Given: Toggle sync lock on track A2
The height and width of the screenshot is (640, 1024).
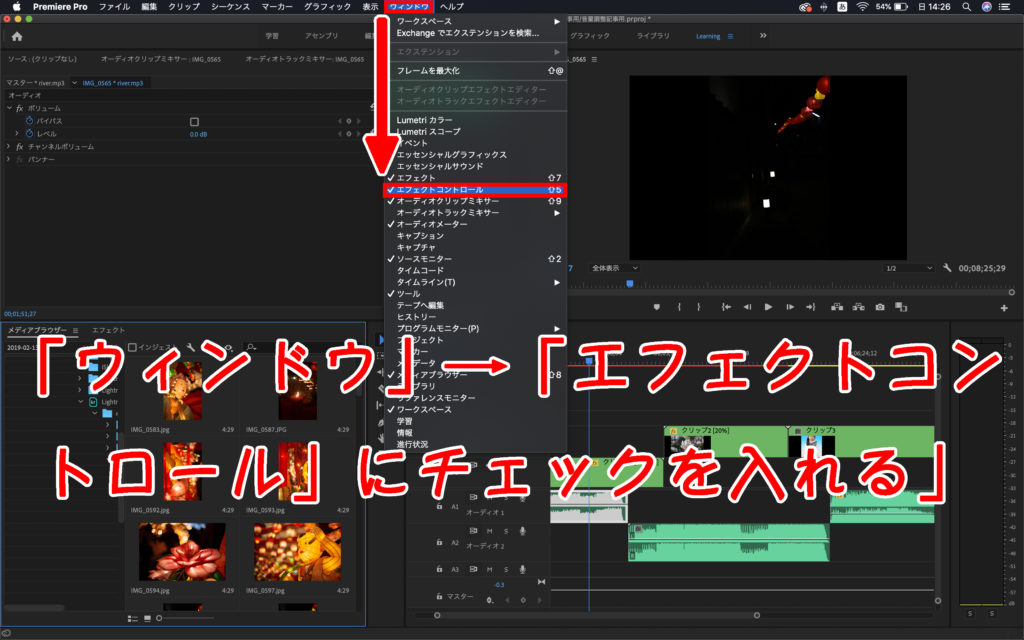Looking at the screenshot, I should [x=473, y=531].
